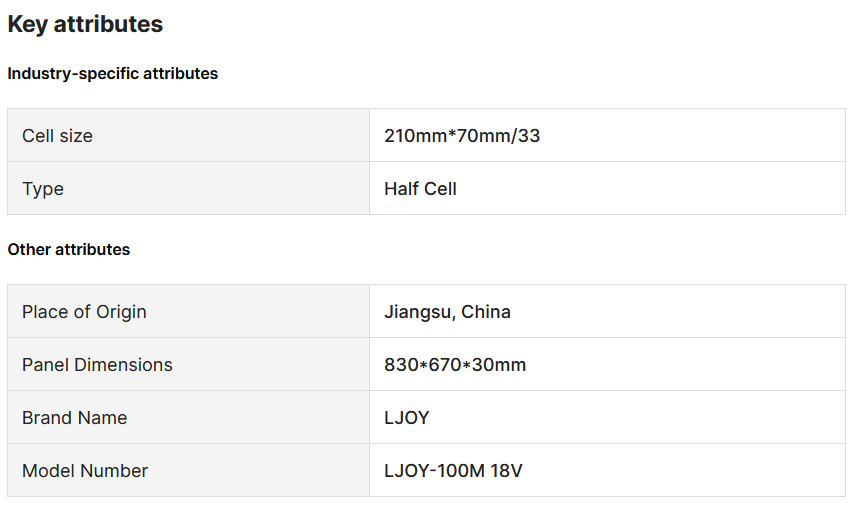852x506 pixels.
Task: Click the Model Number label
Action: click(x=85, y=471)
